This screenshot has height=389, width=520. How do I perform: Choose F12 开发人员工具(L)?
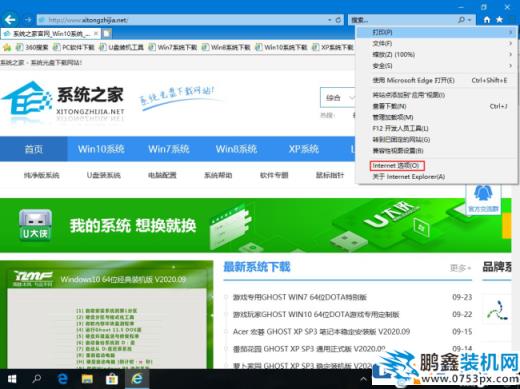437,128
